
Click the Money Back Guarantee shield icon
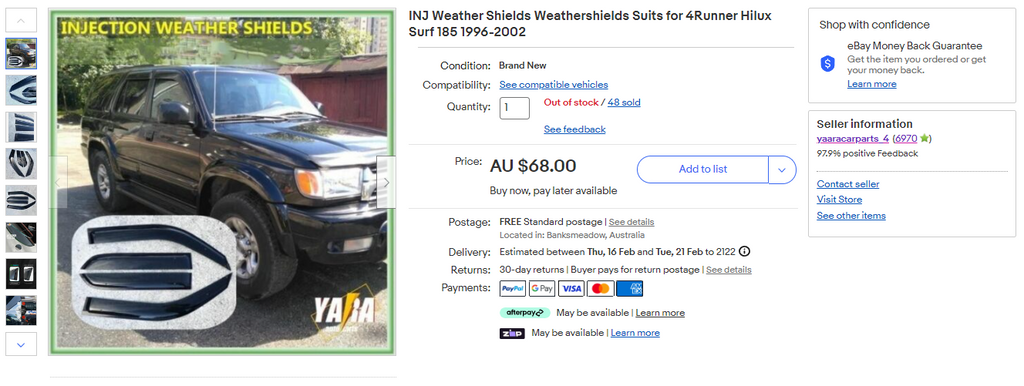pyautogui.click(x=828, y=63)
